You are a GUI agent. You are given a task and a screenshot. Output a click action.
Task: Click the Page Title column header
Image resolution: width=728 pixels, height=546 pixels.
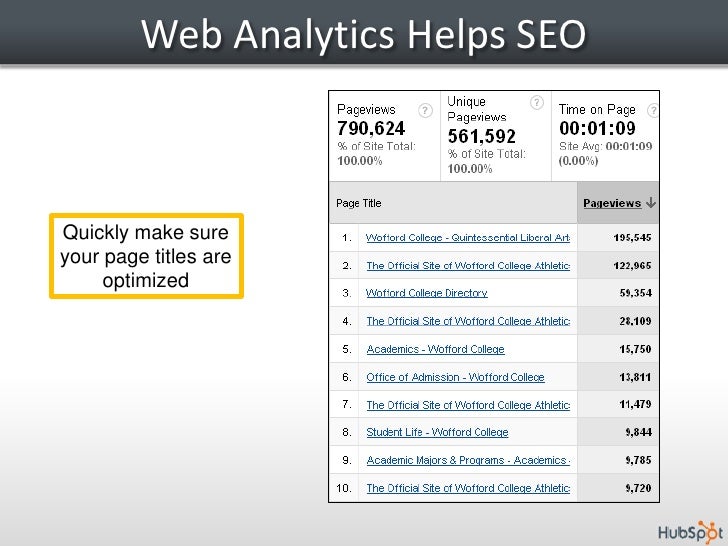[358, 203]
